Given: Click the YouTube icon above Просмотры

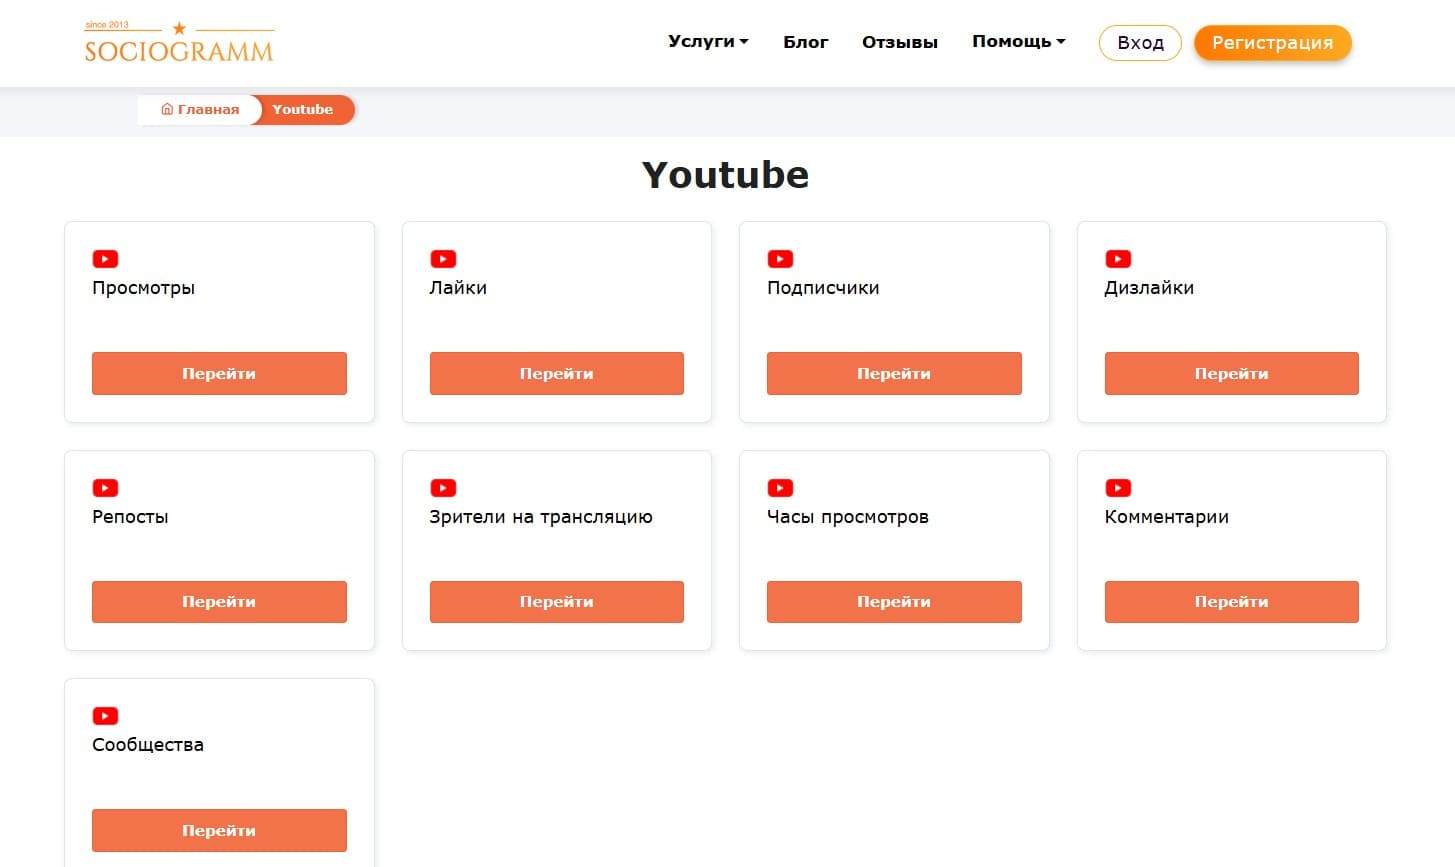Looking at the screenshot, I should tap(105, 259).
